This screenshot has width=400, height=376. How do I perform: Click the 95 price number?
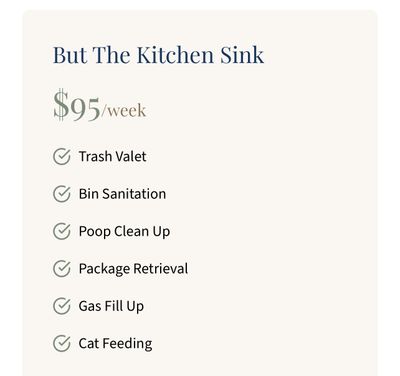tap(86, 109)
